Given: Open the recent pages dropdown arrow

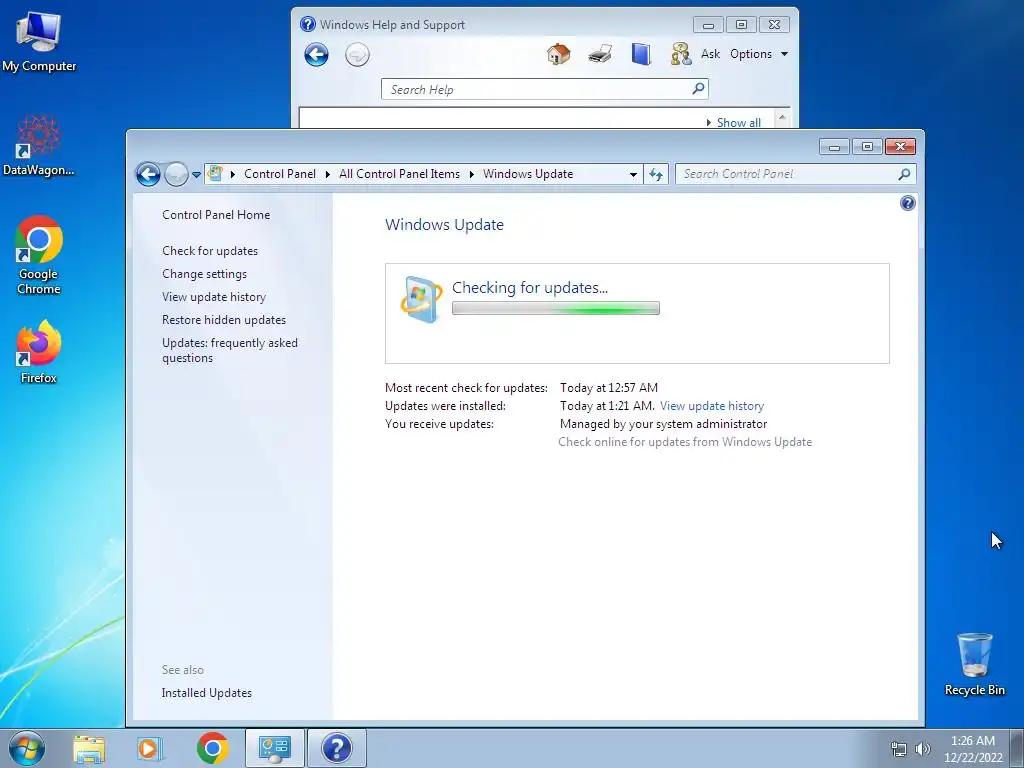Looking at the screenshot, I should click(196, 175).
